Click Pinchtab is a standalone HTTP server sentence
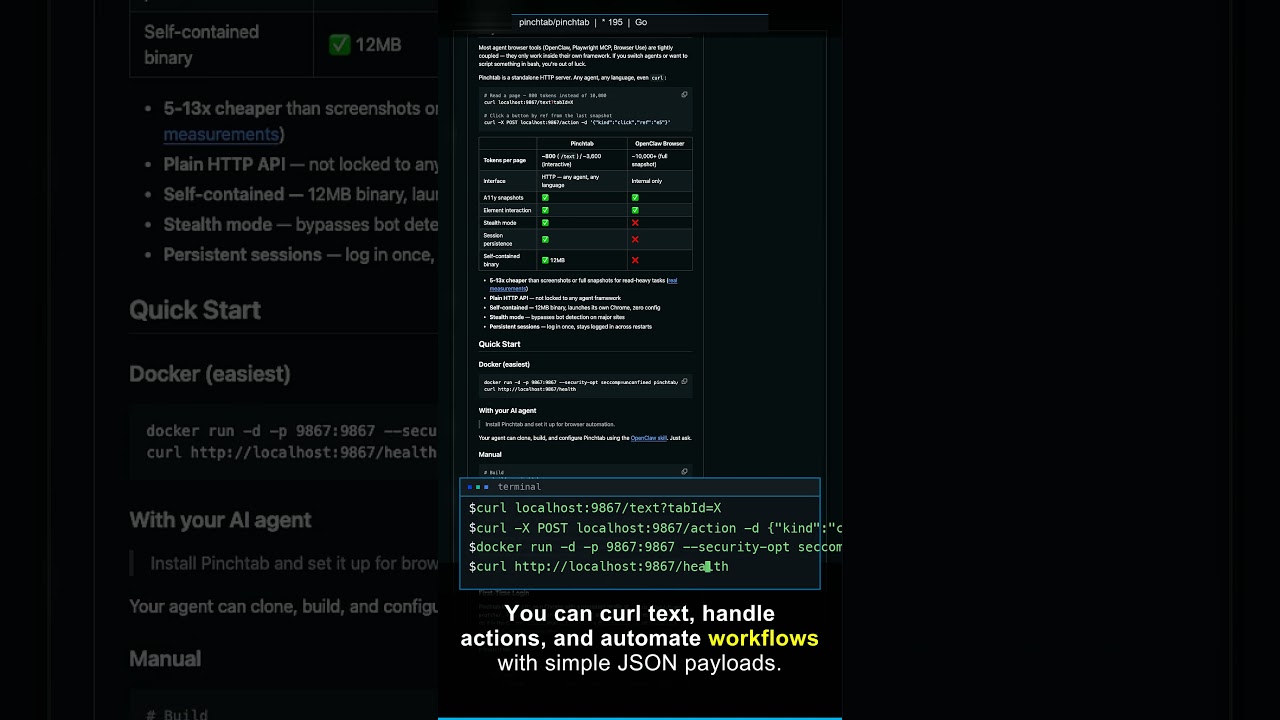The height and width of the screenshot is (720, 1280). [x=572, y=77]
